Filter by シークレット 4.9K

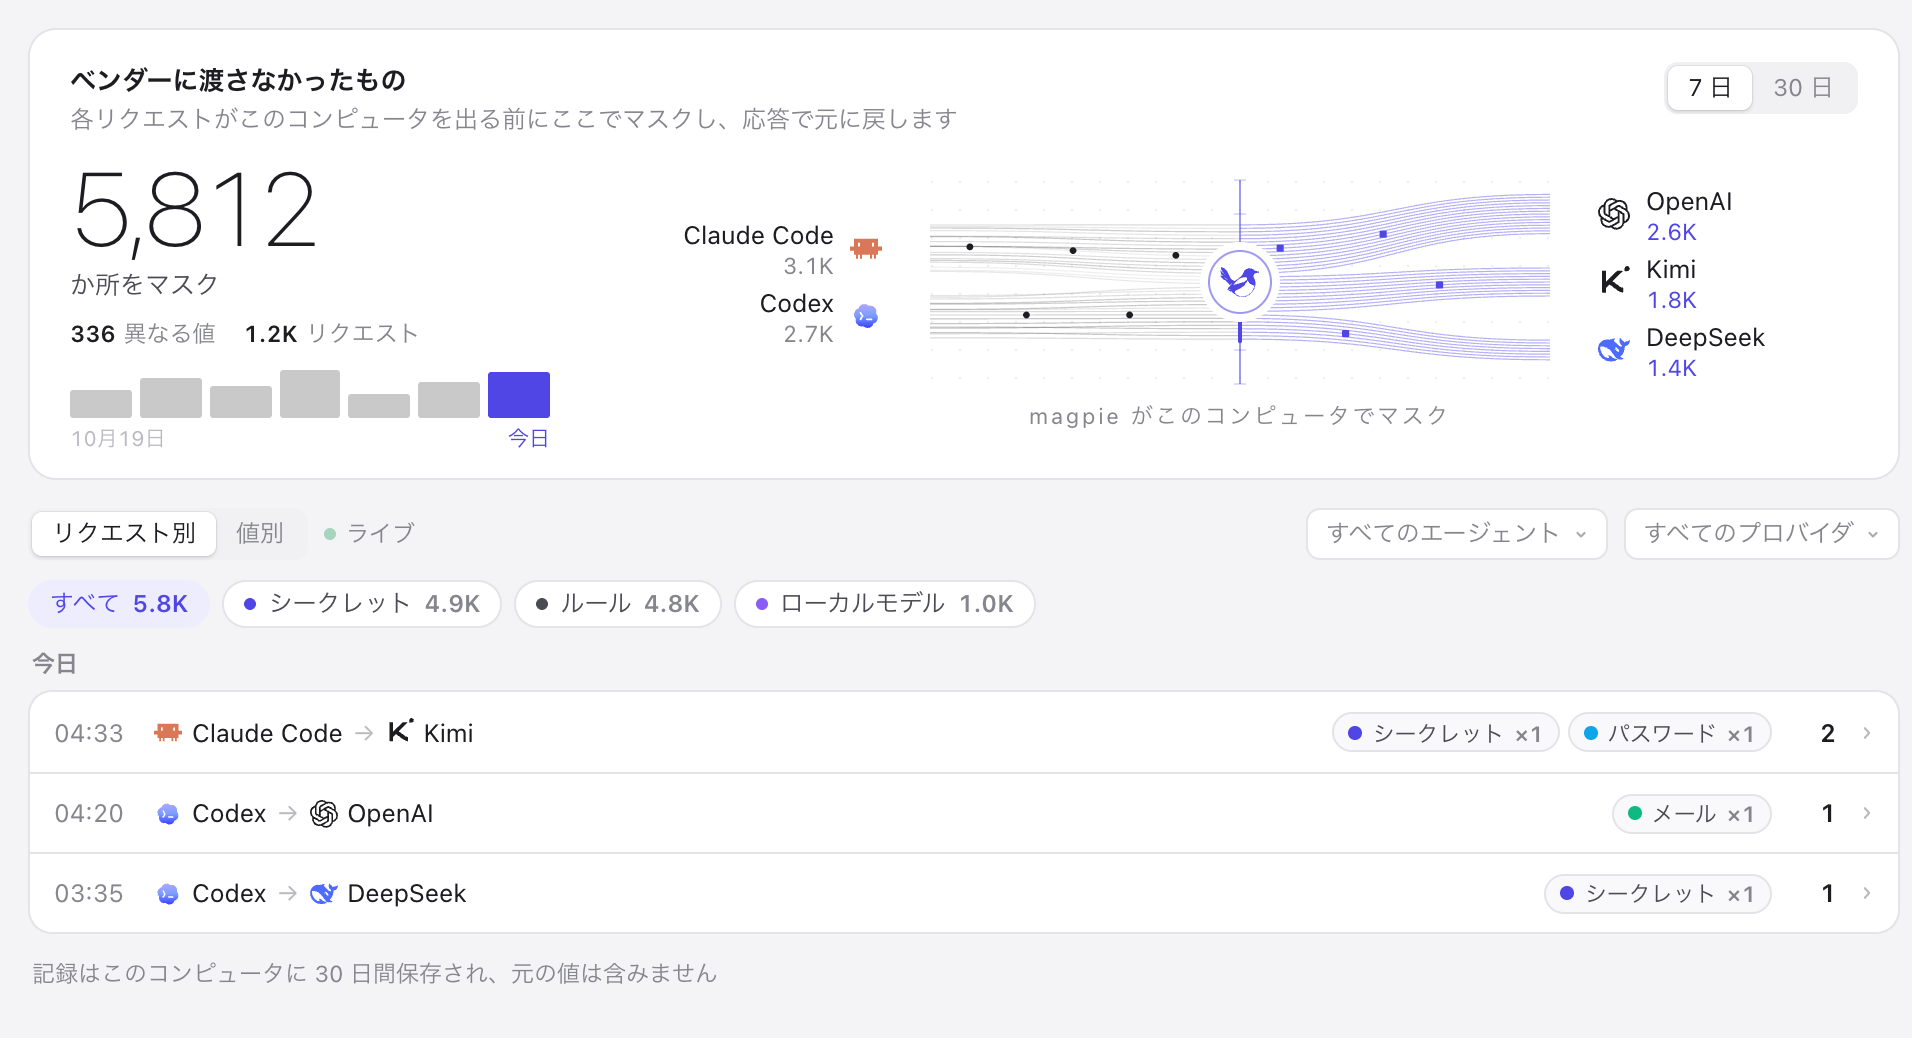[362, 604]
